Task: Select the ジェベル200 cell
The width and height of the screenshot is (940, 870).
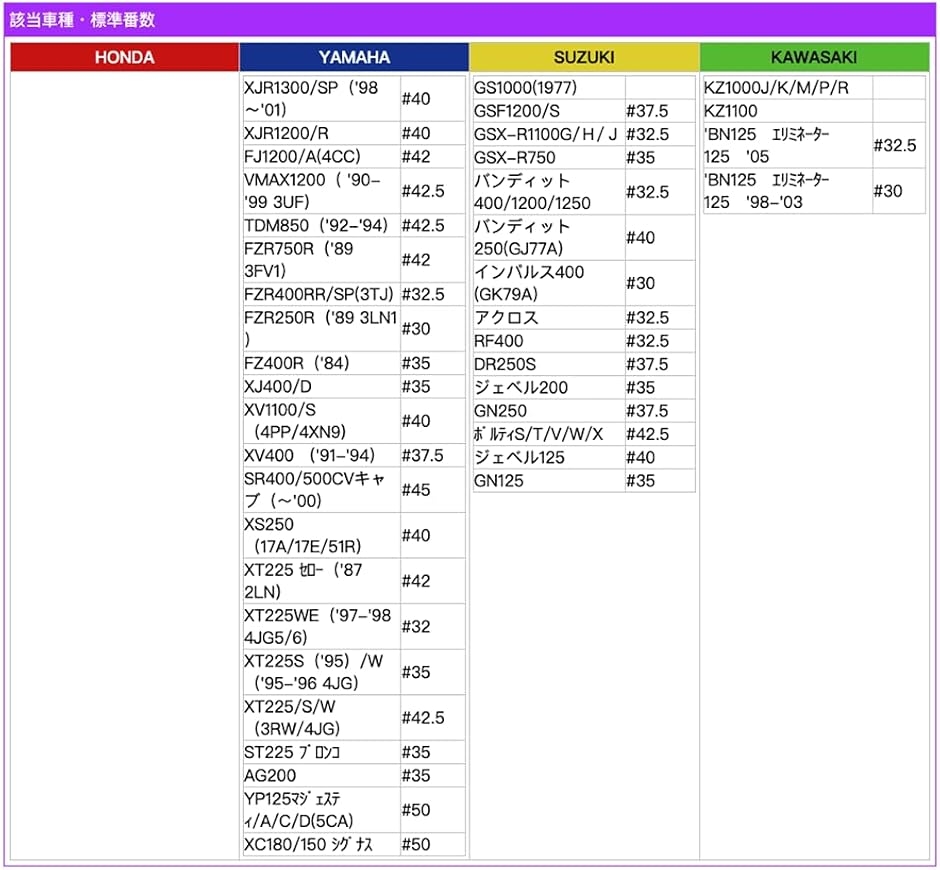Action: point(549,388)
